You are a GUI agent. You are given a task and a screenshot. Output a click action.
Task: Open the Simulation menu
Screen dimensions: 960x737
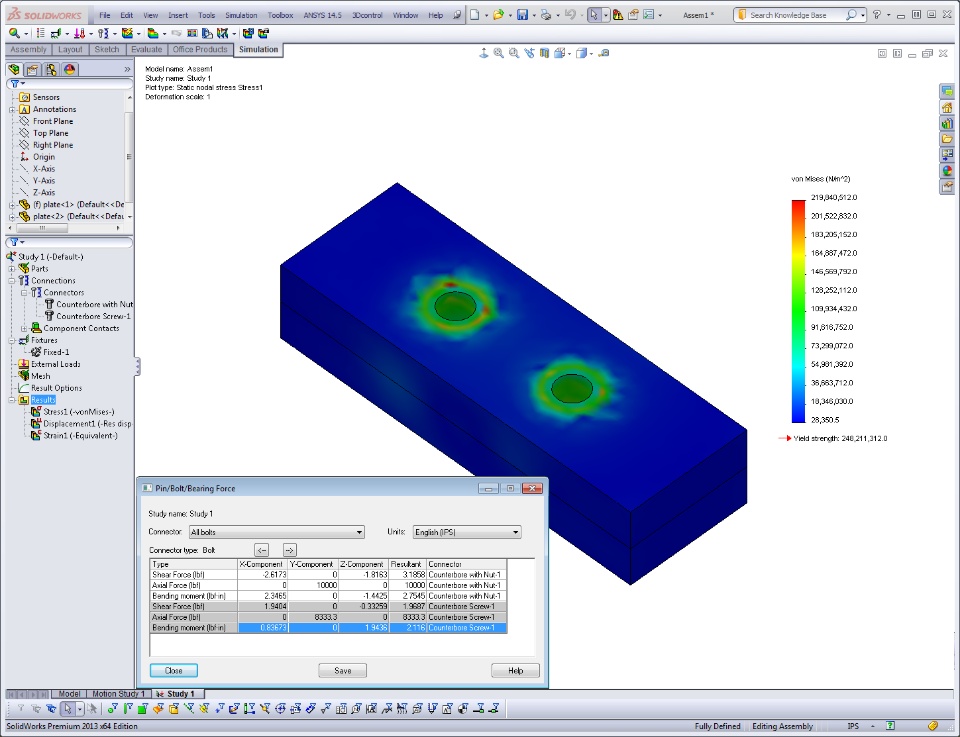(241, 15)
